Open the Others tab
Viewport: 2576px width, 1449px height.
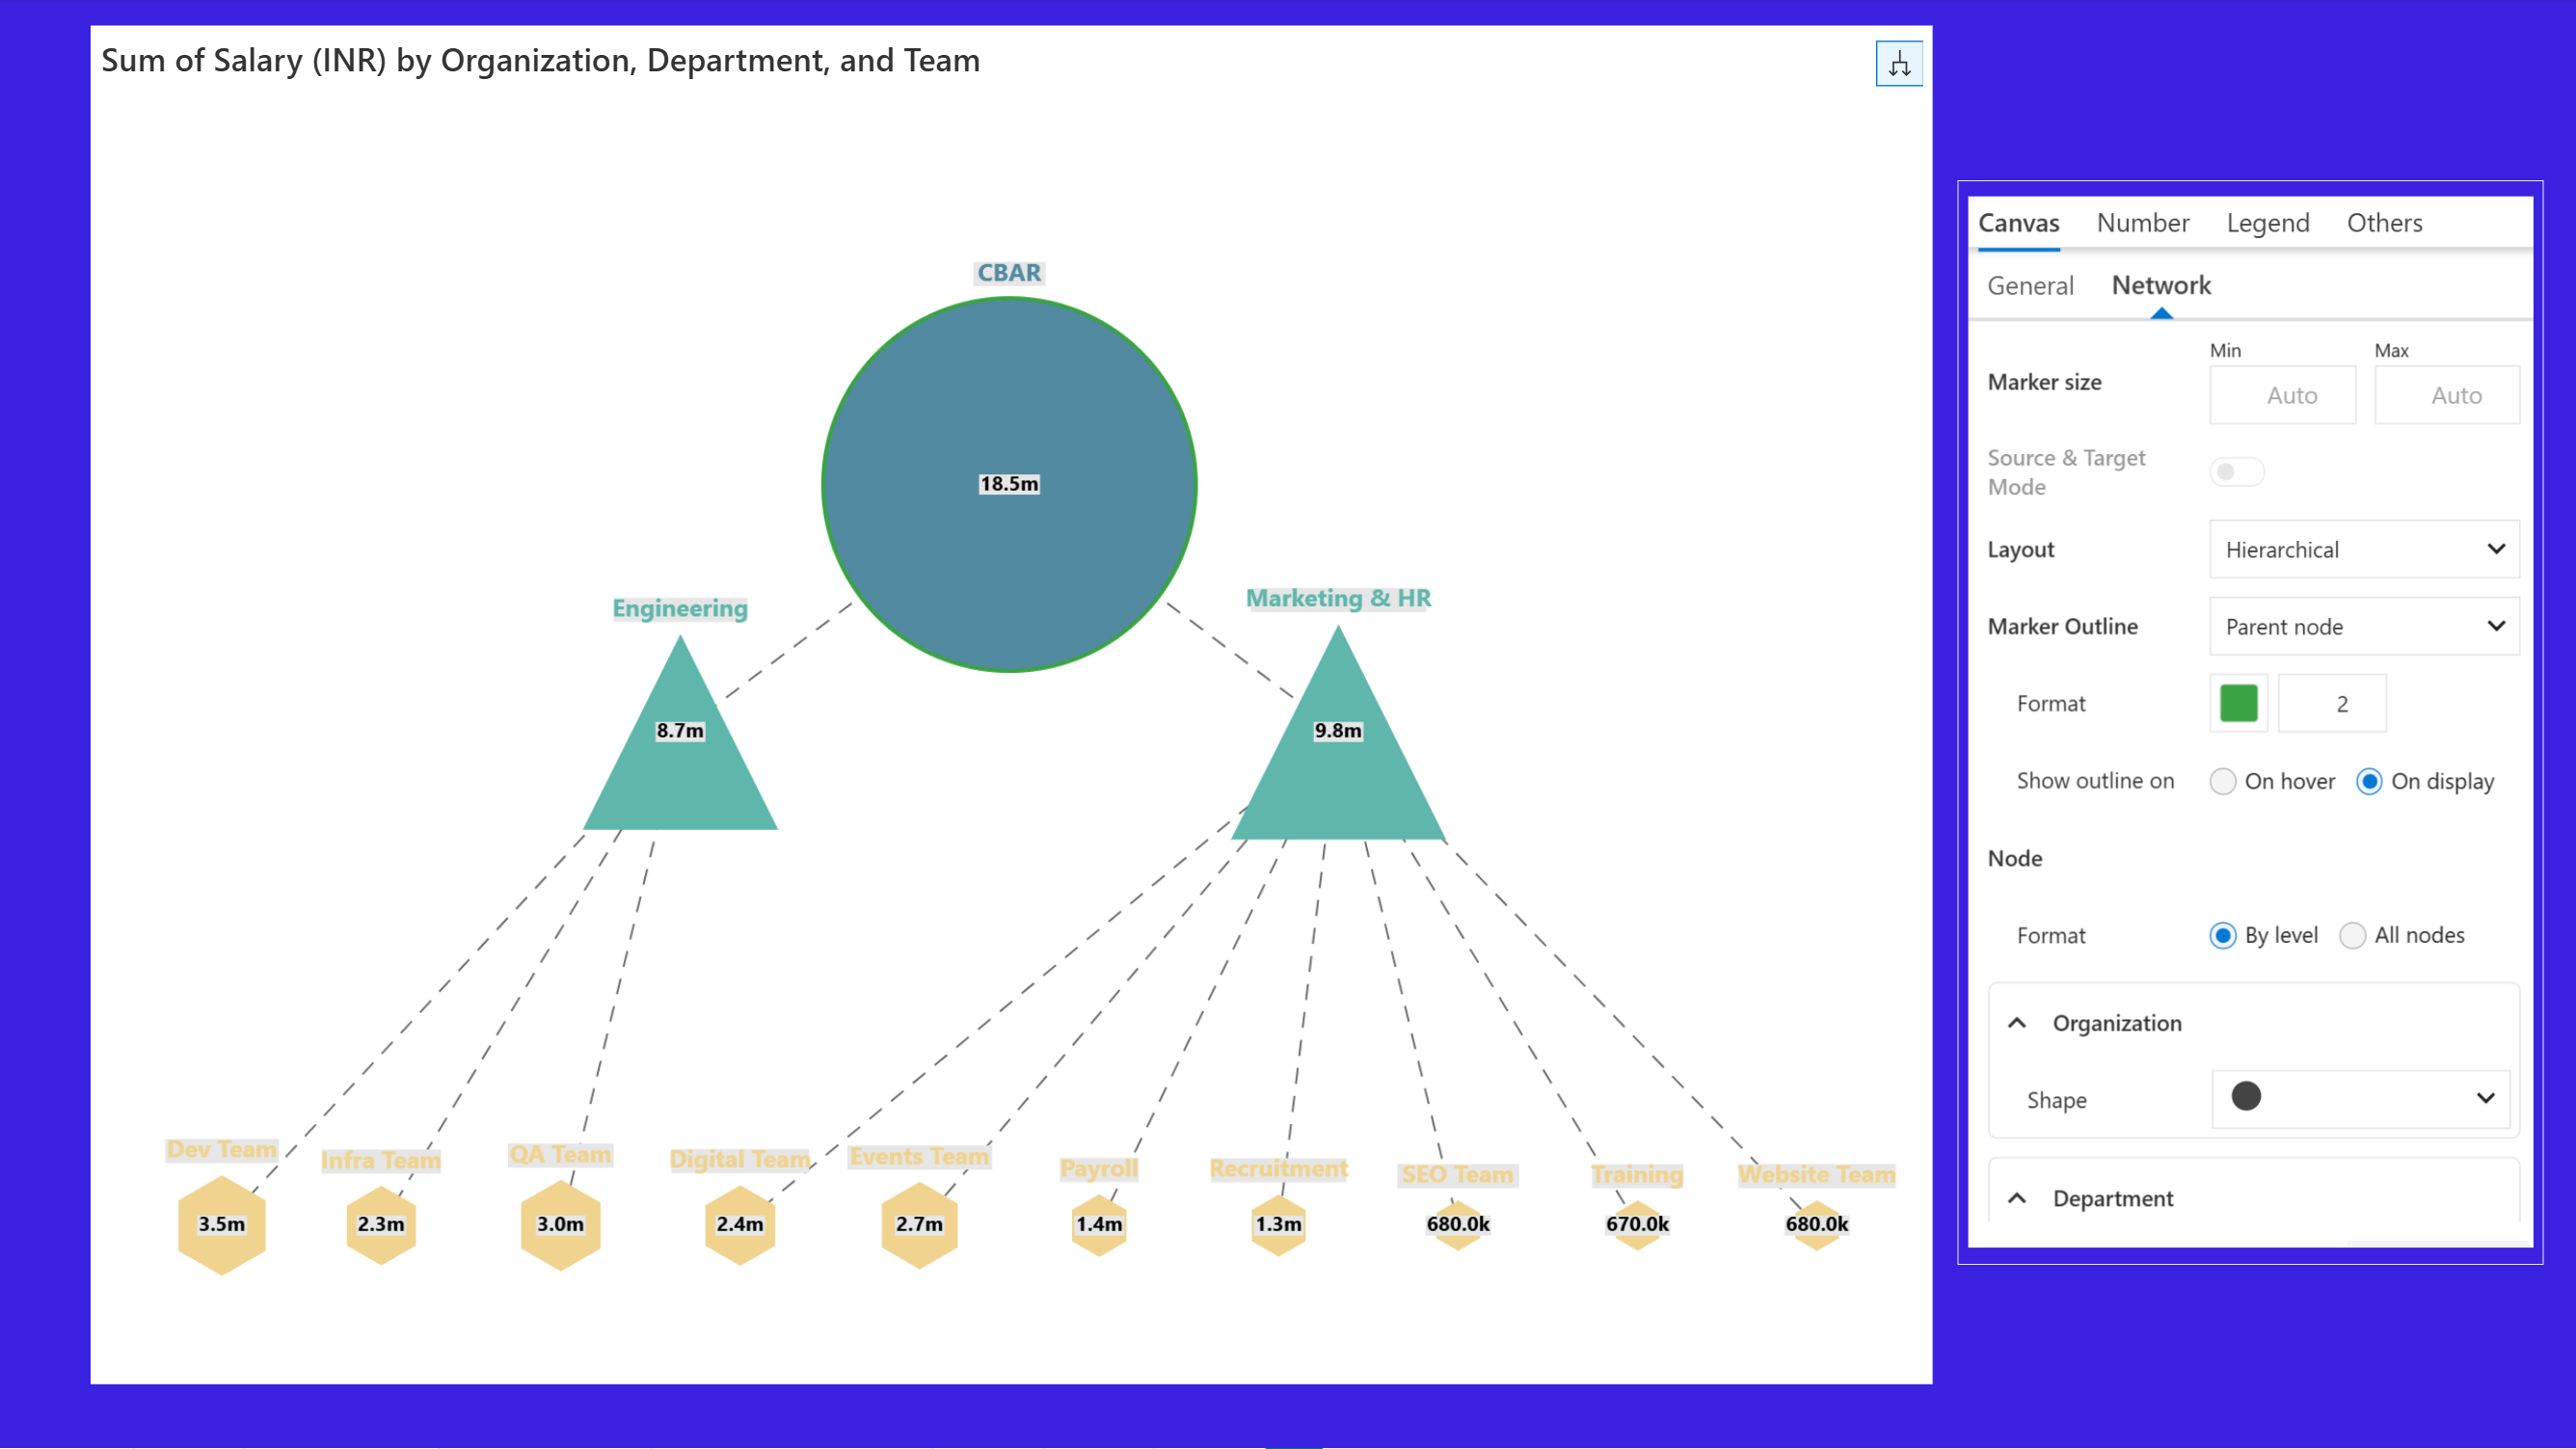point(2384,223)
